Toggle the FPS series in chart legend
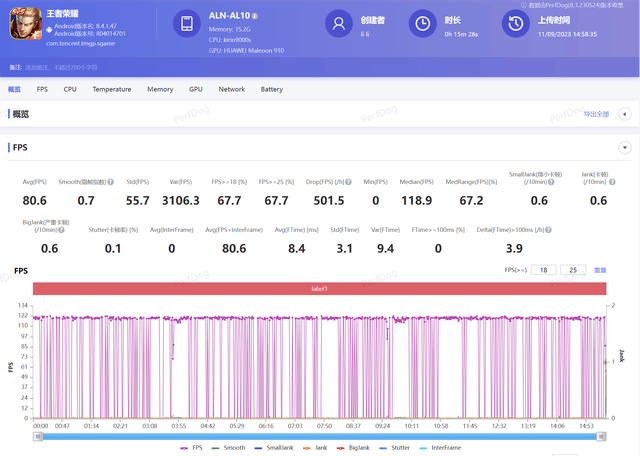The image size is (640, 456). [191, 448]
